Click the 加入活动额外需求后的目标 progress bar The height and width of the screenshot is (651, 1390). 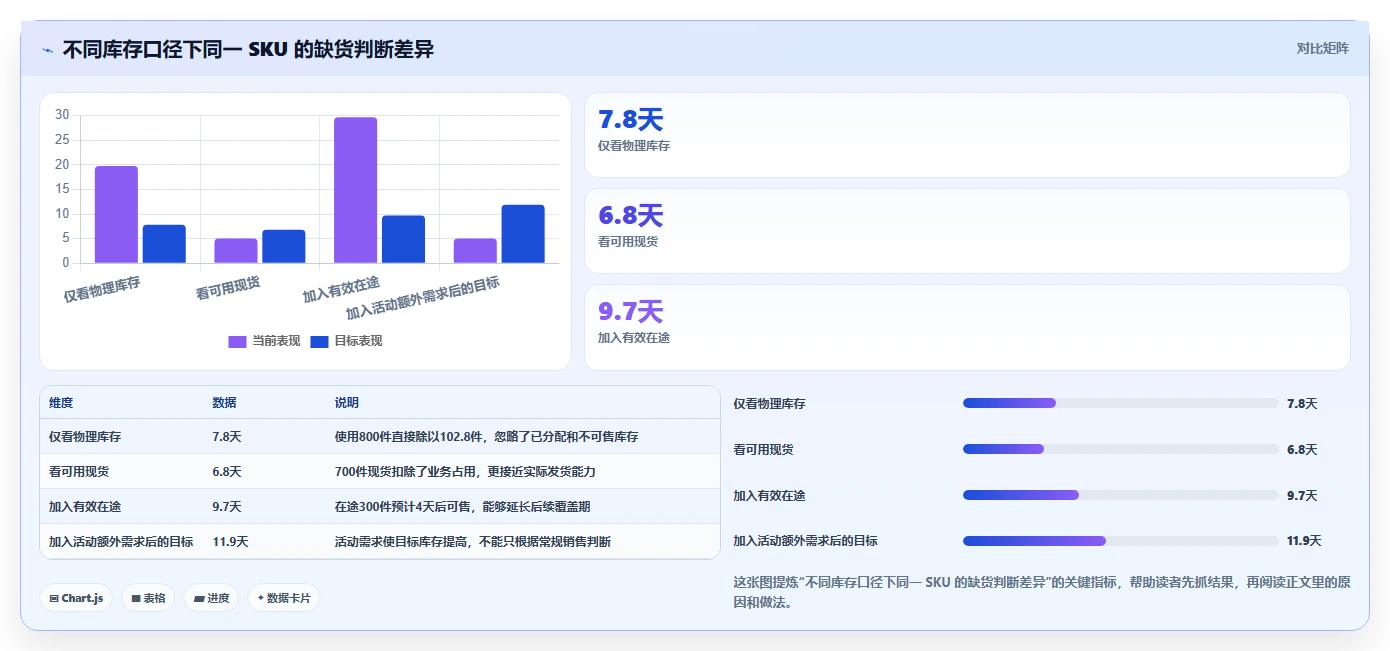tap(1120, 541)
